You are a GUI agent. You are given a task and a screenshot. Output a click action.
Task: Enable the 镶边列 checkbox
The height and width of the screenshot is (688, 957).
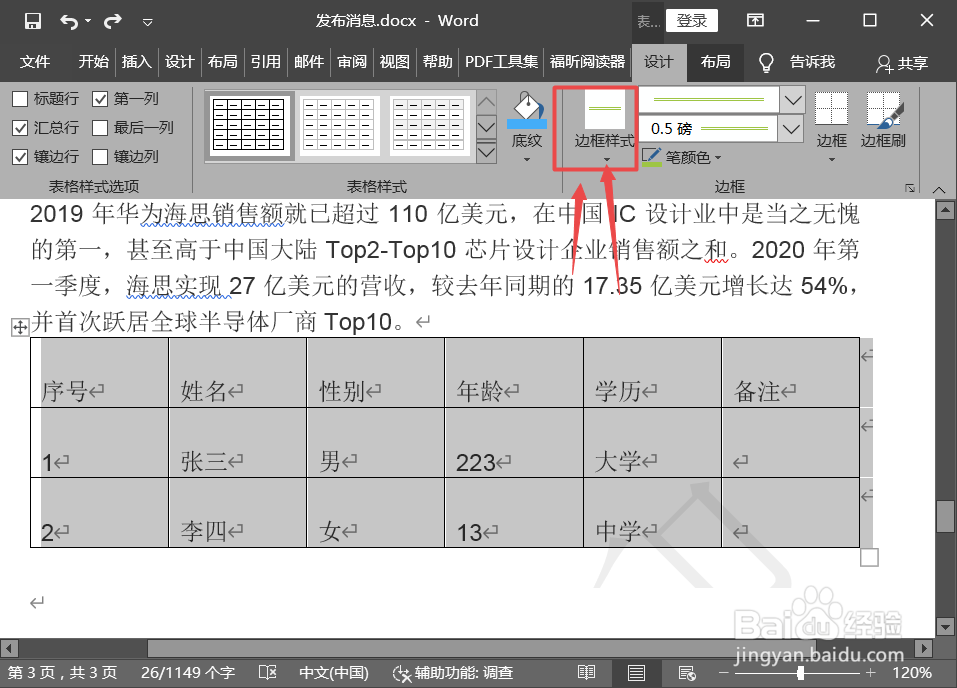(100, 157)
